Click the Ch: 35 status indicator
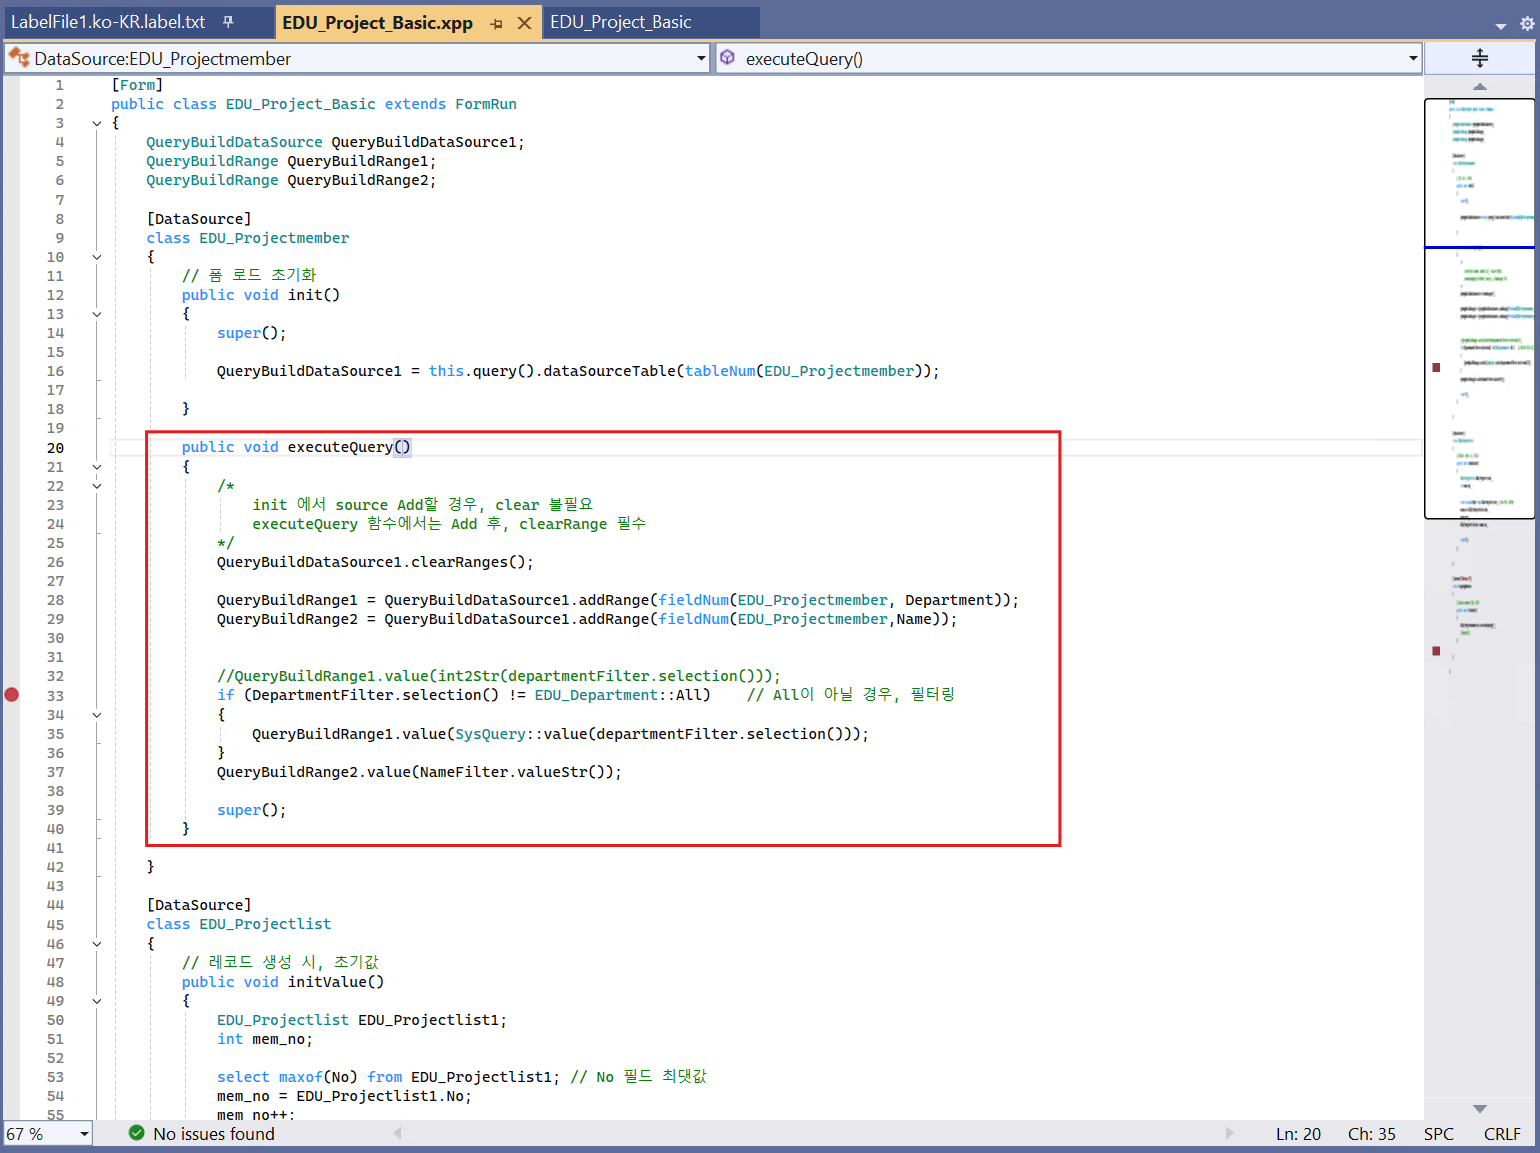The image size is (1540, 1153). pyautogui.click(x=1371, y=1134)
